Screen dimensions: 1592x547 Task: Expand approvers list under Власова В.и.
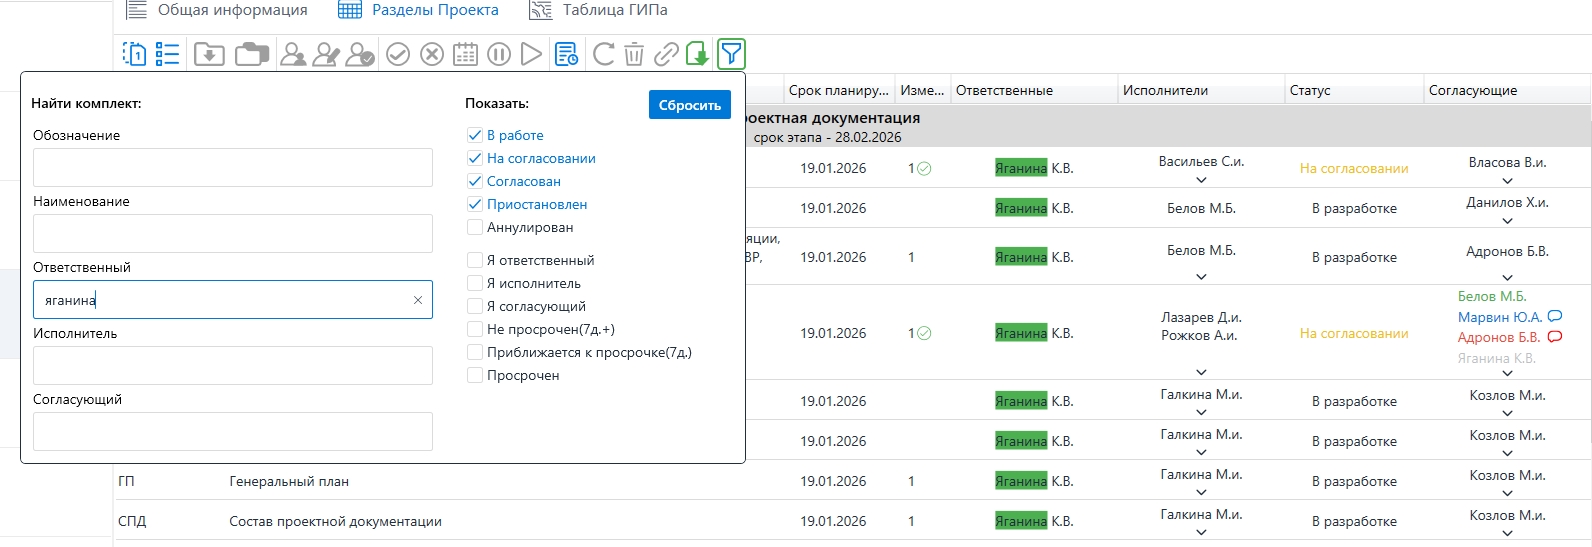coord(1507,181)
